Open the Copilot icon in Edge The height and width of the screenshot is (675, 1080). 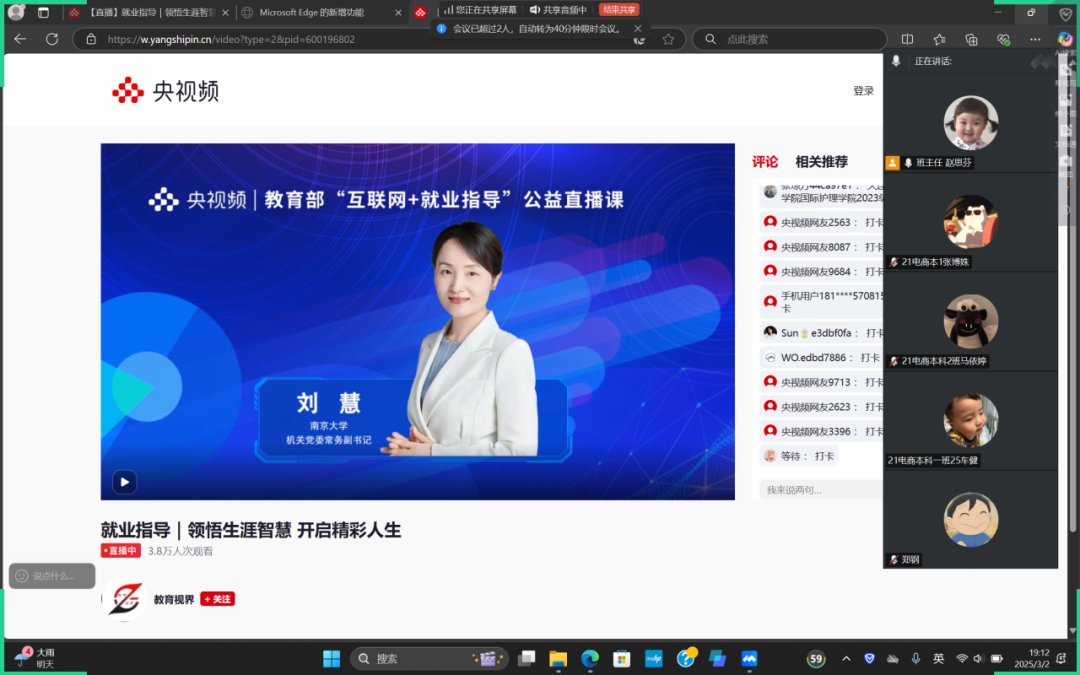coord(1065,39)
